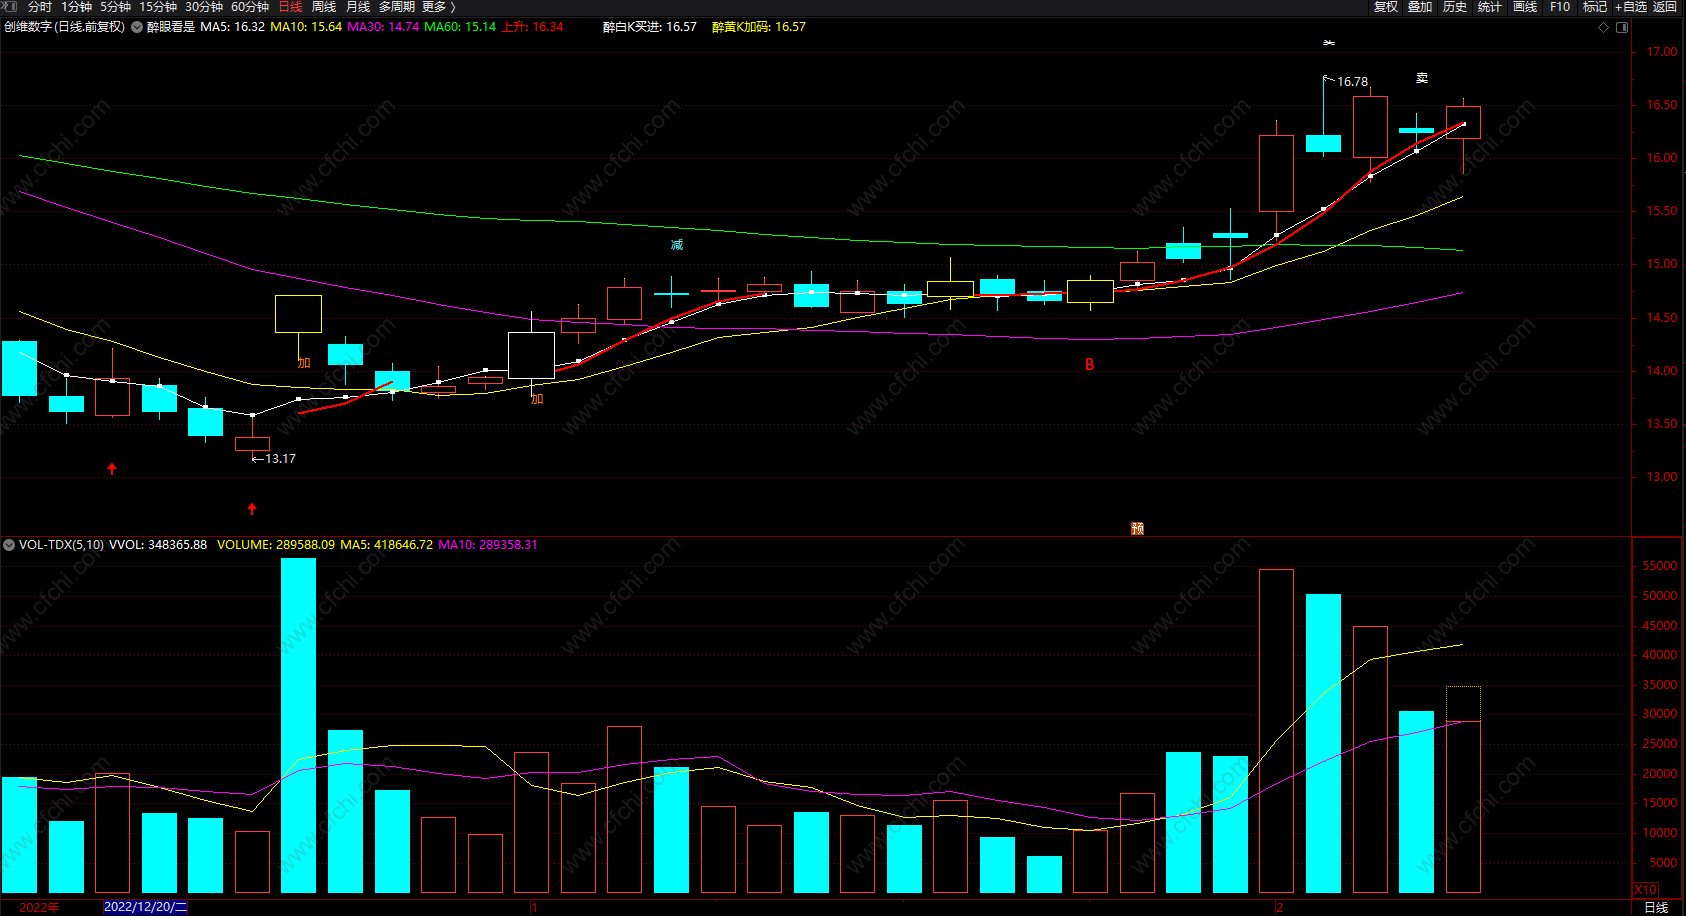Switch to 分时 intraday view
Viewport: 1686px width, 916px height.
(x=39, y=7)
